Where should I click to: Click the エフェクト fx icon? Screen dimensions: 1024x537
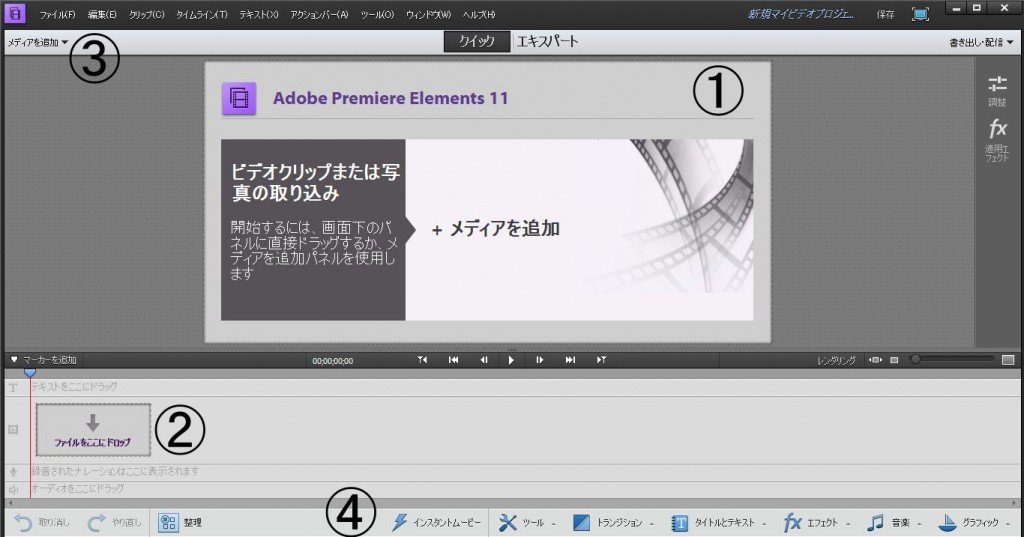click(x=792, y=523)
